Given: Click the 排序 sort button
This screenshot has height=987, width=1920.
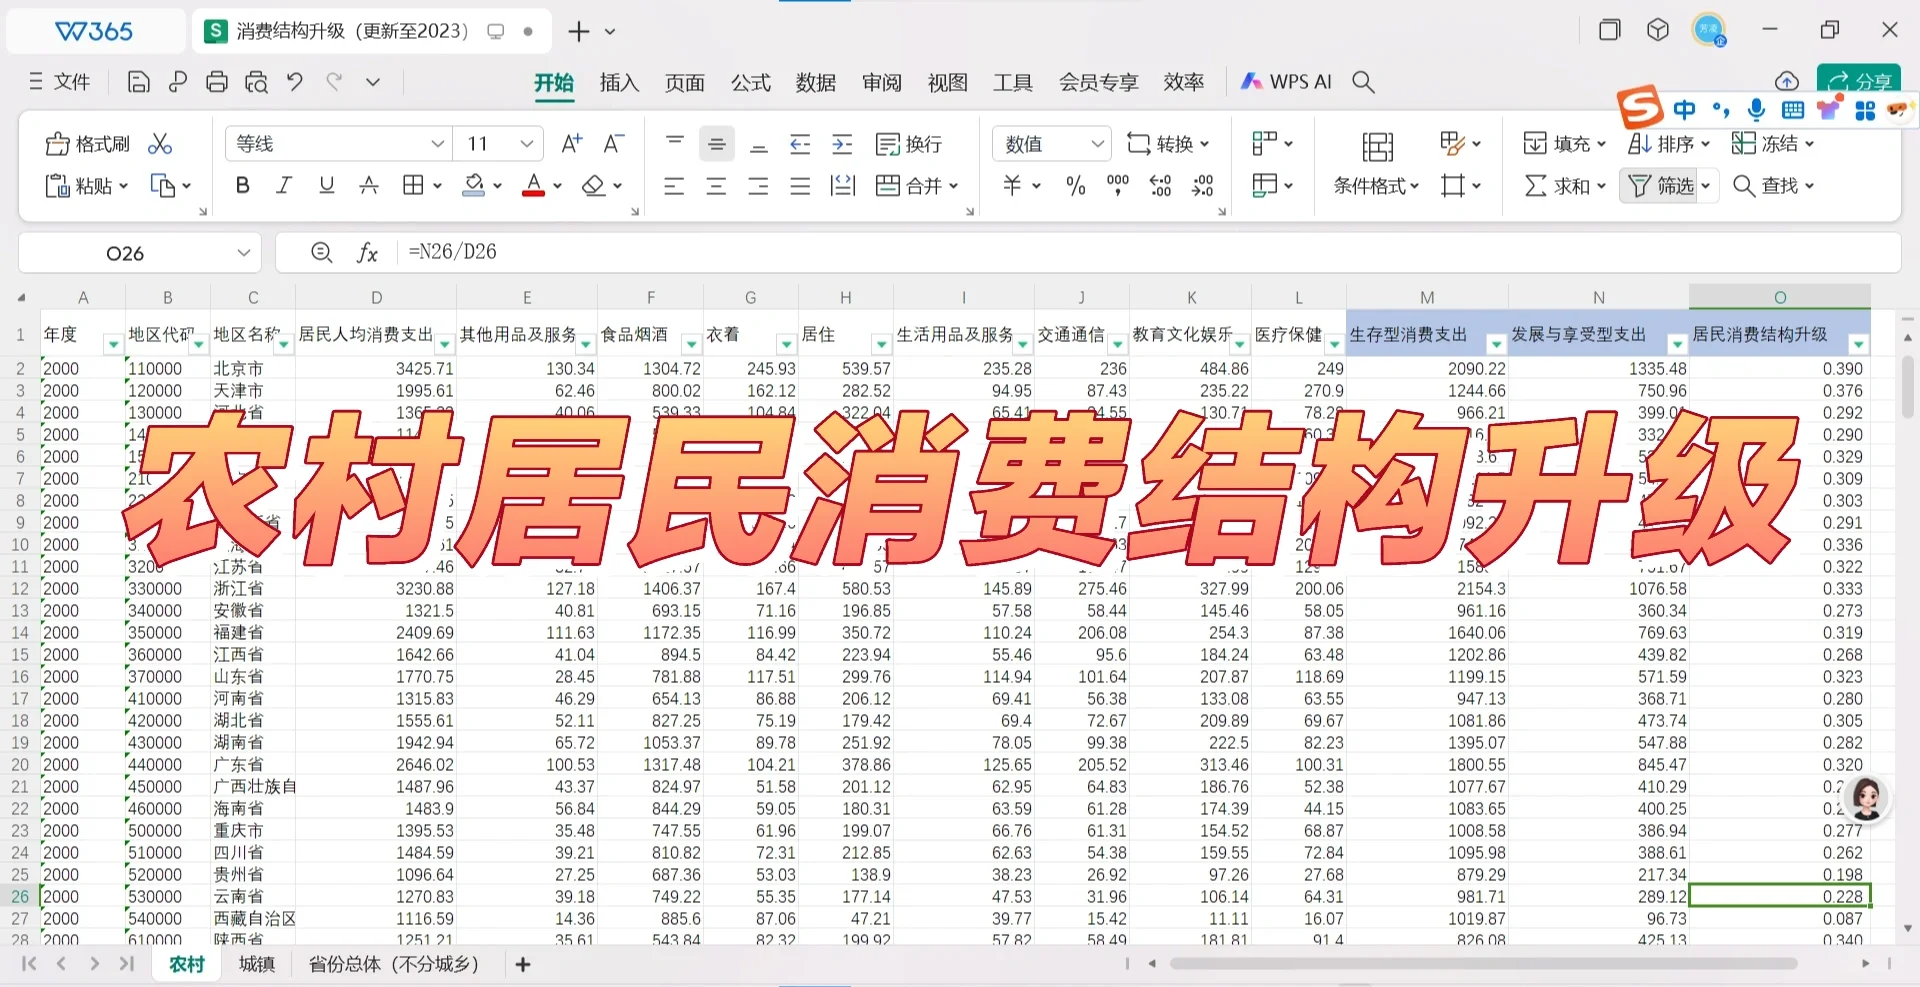Looking at the screenshot, I should pyautogui.click(x=1668, y=144).
